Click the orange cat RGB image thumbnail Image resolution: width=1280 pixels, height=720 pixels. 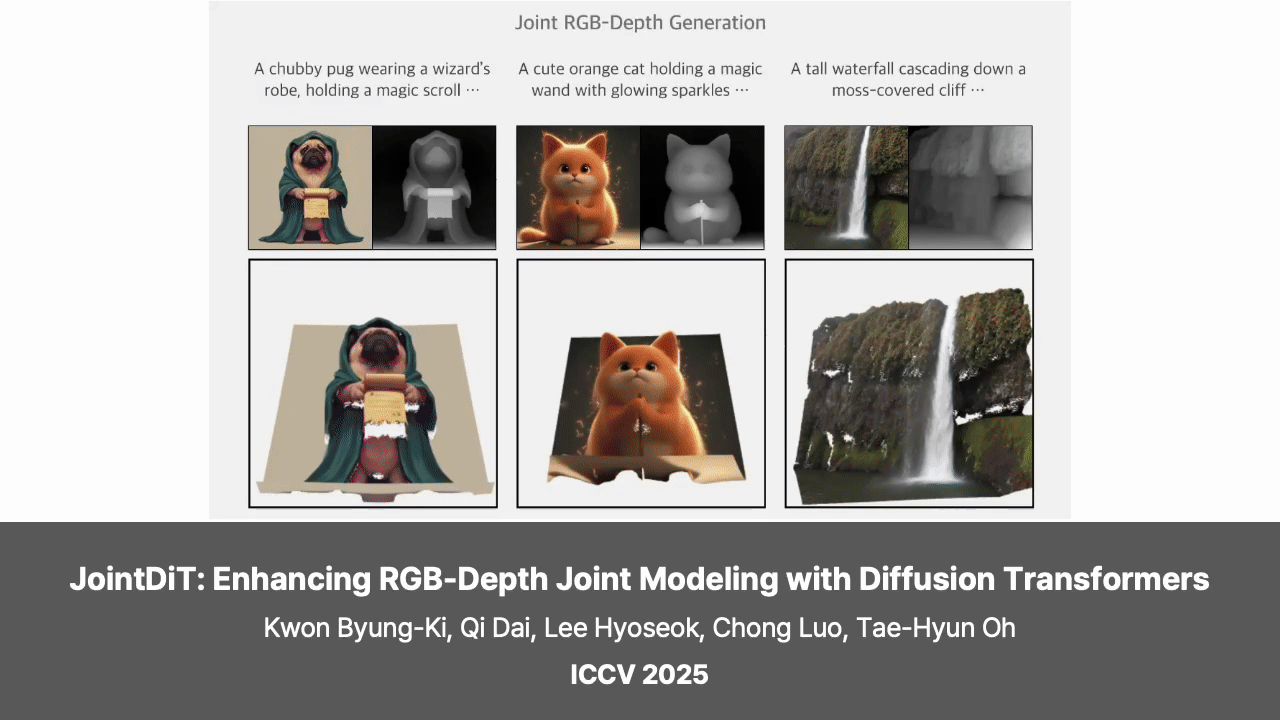click(x=578, y=187)
